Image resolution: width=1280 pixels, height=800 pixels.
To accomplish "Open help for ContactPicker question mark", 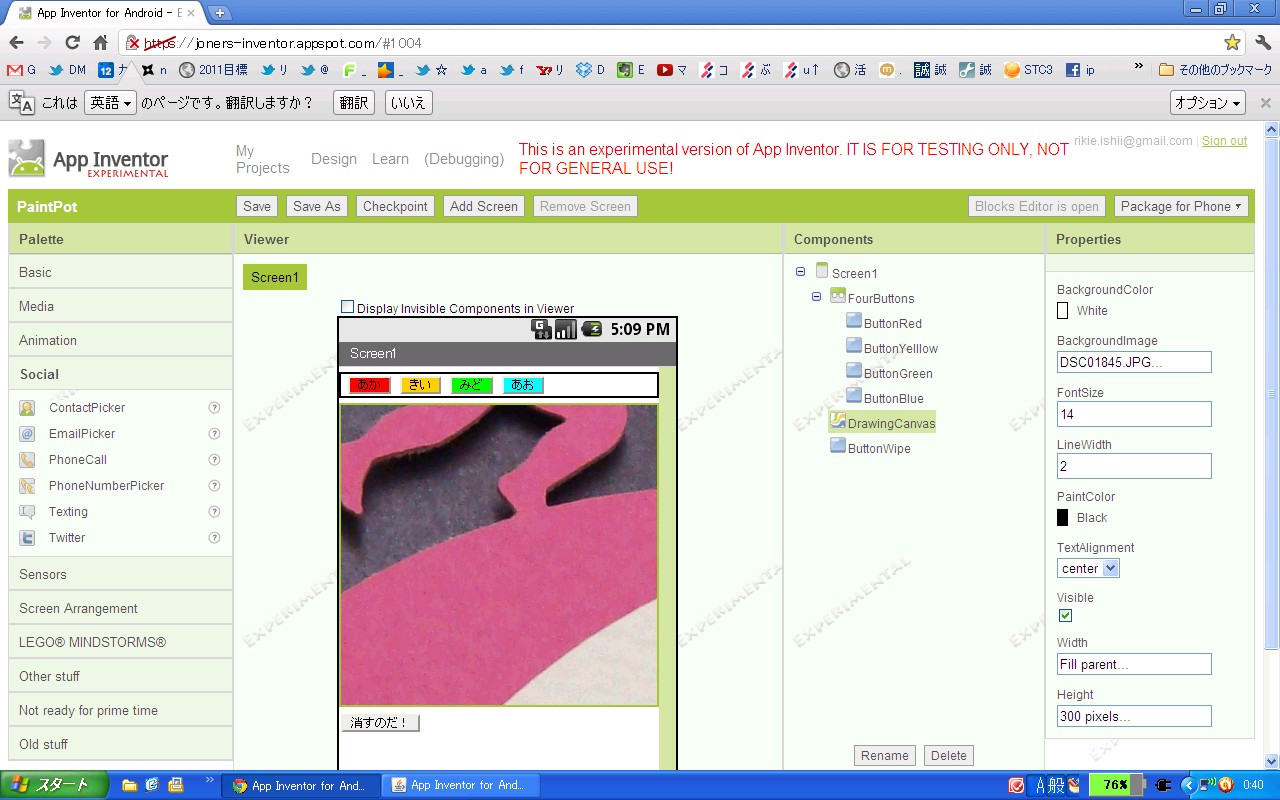I will click(x=214, y=408).
